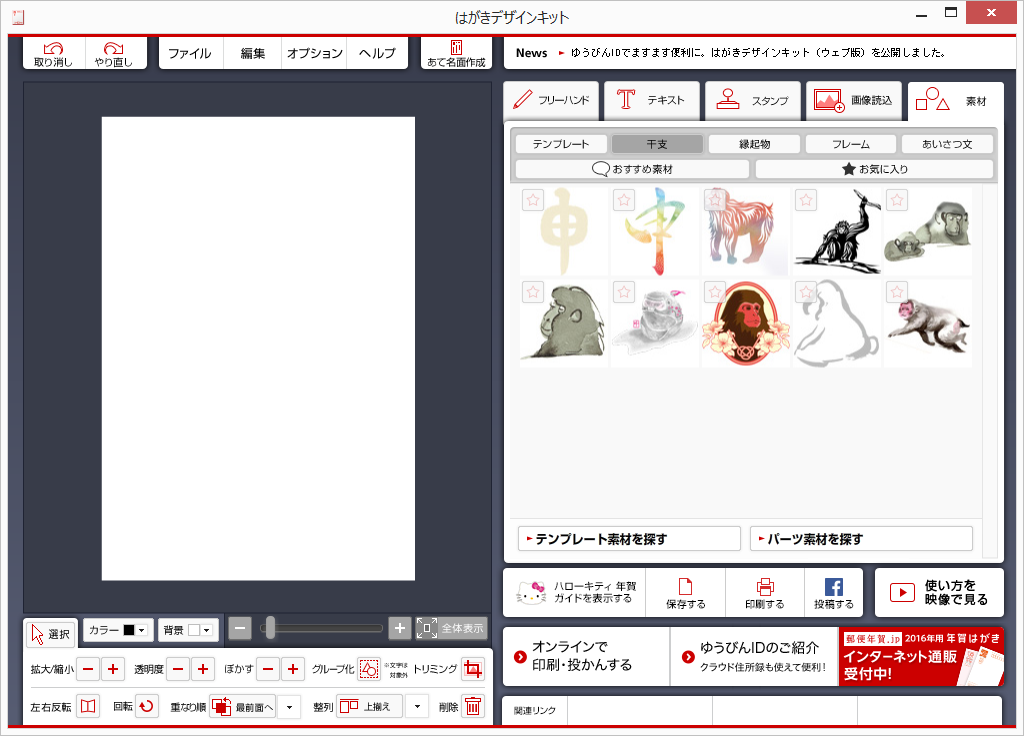Rotate the object using the 回転 icon

pyautogui.click(x=148, y=705)
